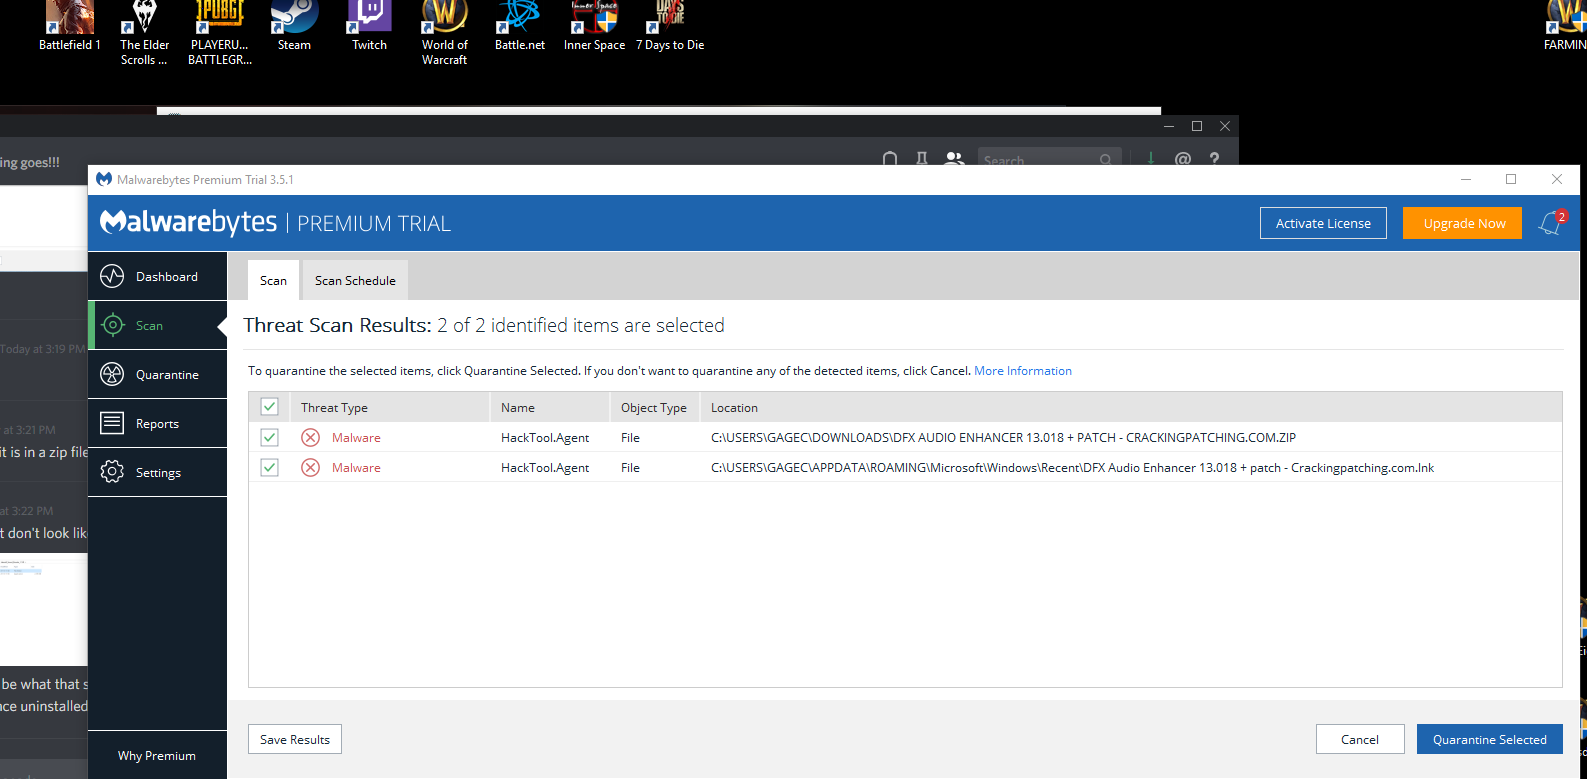Open the notification bell icon in the Discord window
The width and height of the screenshot is (1587, 779).
pos(890,158)
